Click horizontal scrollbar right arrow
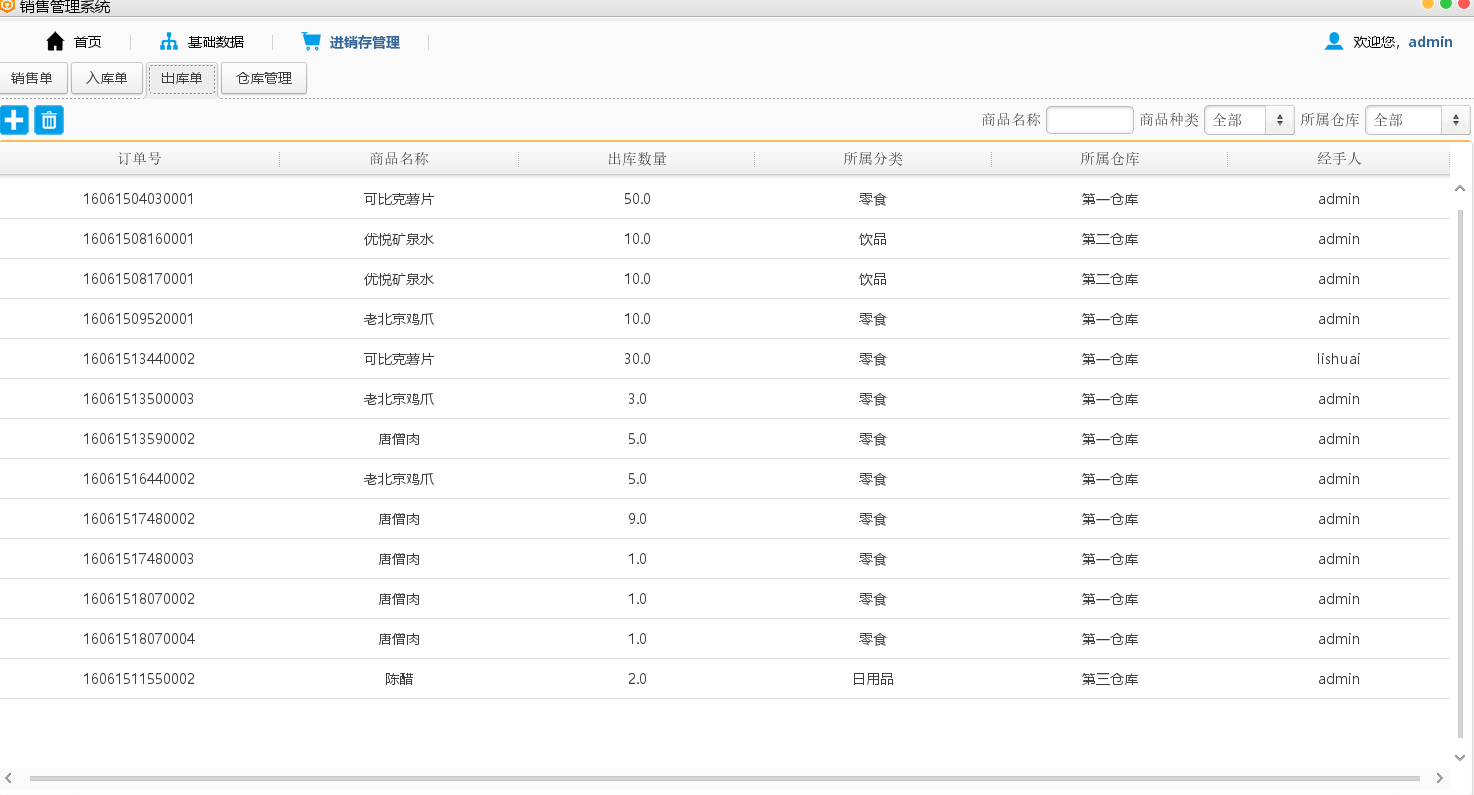The width and height of the screenshot is (1474, 795). [1440, 778]
